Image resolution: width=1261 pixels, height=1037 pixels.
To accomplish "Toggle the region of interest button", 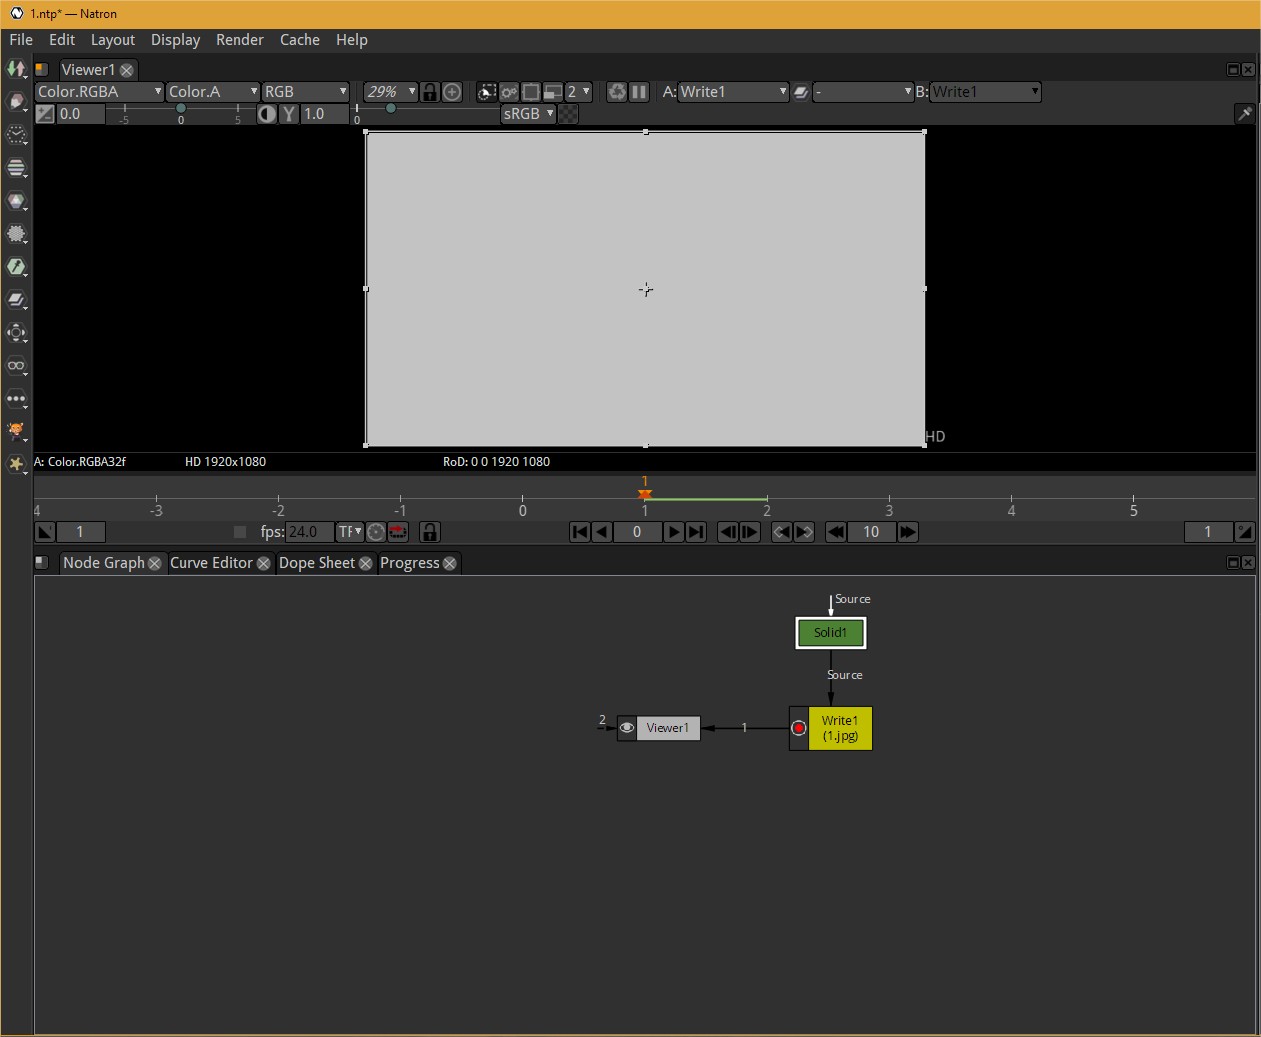I will (x=531, y=92).
